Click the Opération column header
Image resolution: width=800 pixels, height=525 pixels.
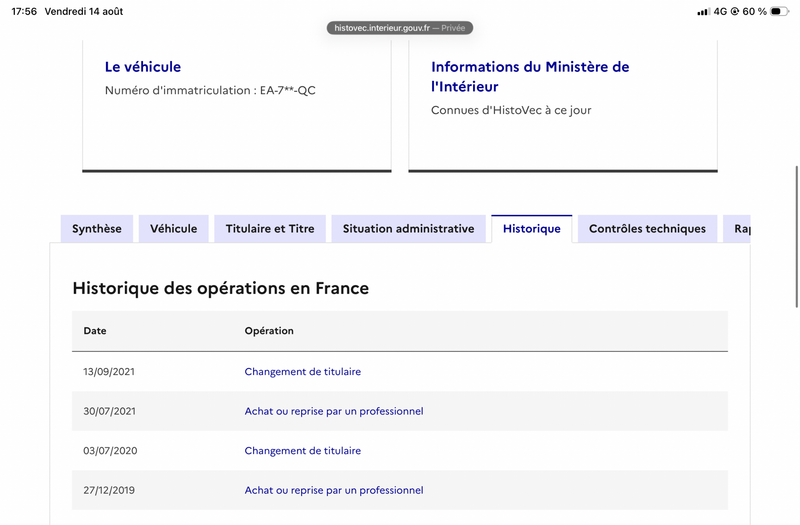[269, 331]
